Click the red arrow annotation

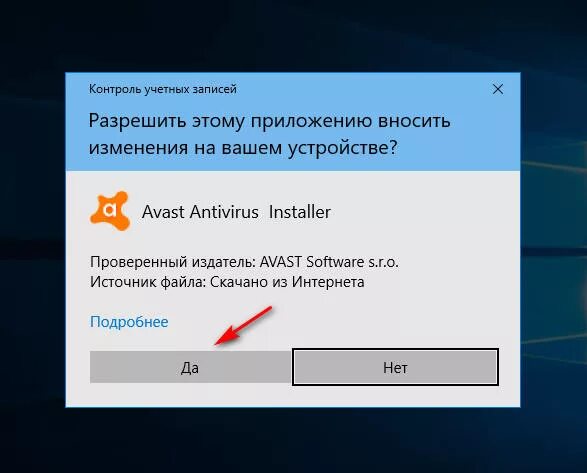243,326
